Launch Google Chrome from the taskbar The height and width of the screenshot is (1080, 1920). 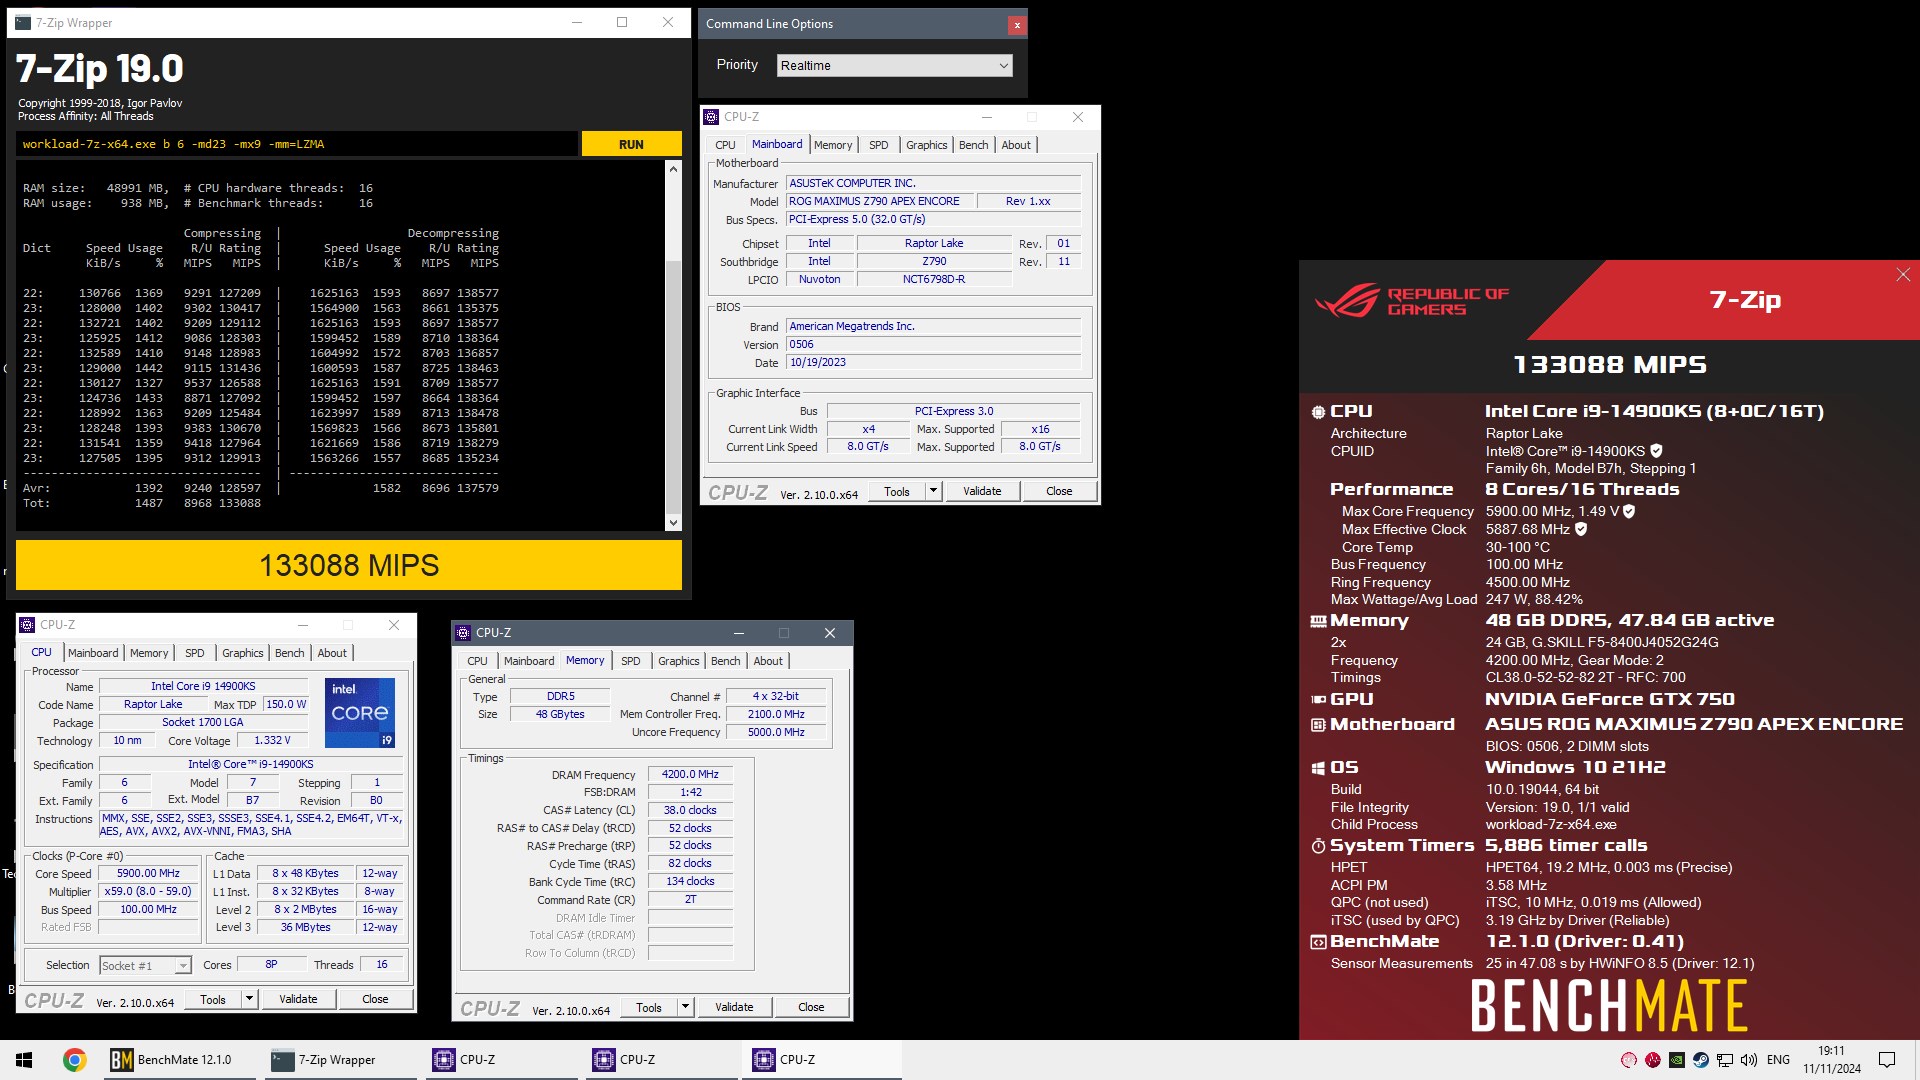[74, 1060]
